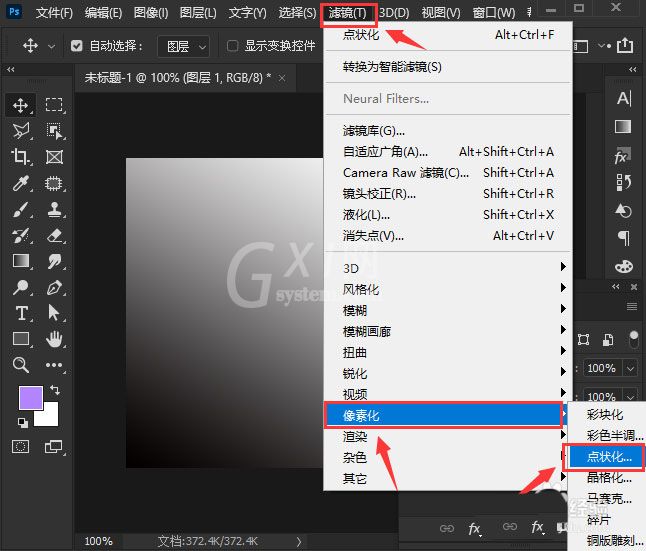
Task: Select 点状化... in the 像素化 submenu
Action: coord(606,457)
